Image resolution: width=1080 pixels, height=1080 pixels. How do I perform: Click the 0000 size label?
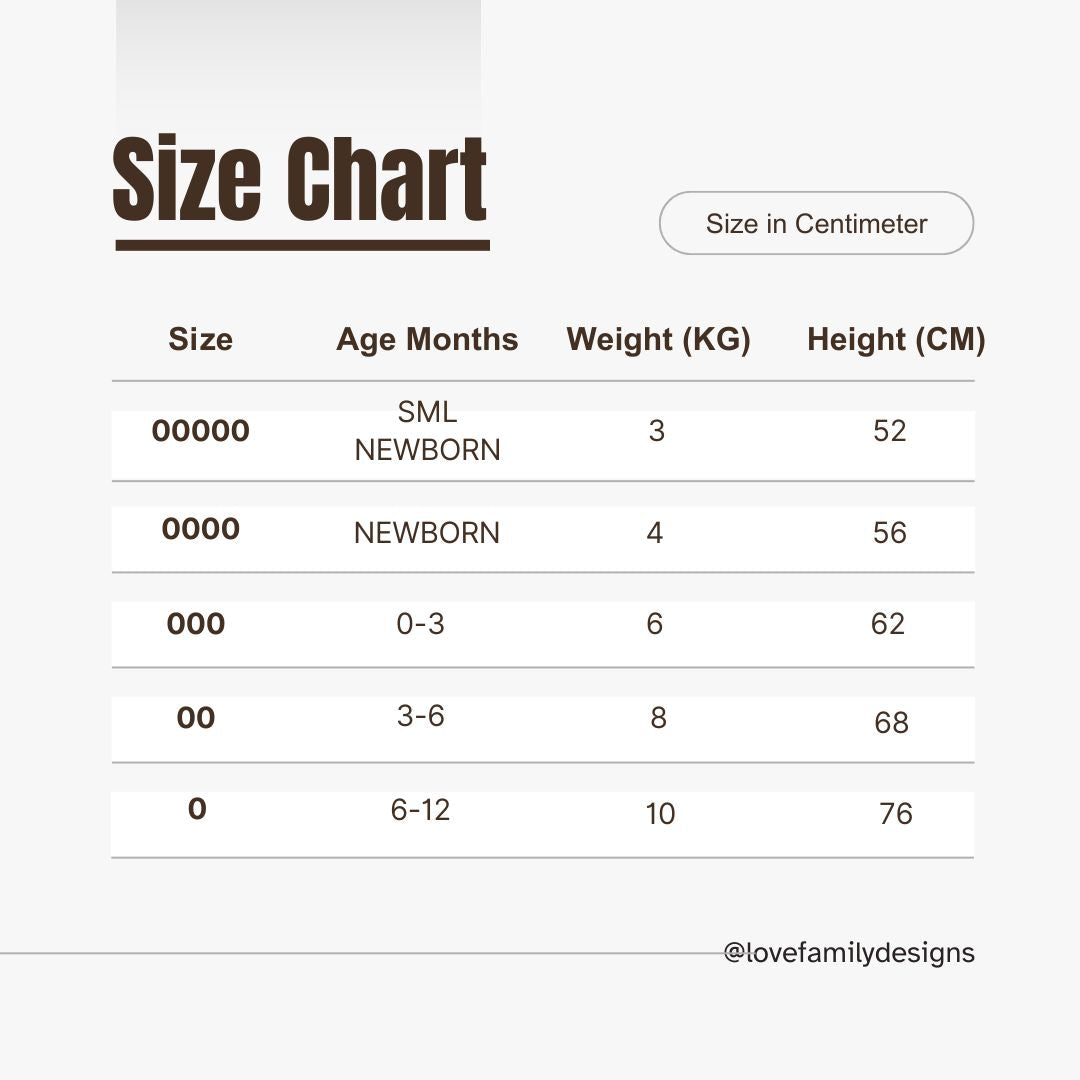[x=200, y=529]
